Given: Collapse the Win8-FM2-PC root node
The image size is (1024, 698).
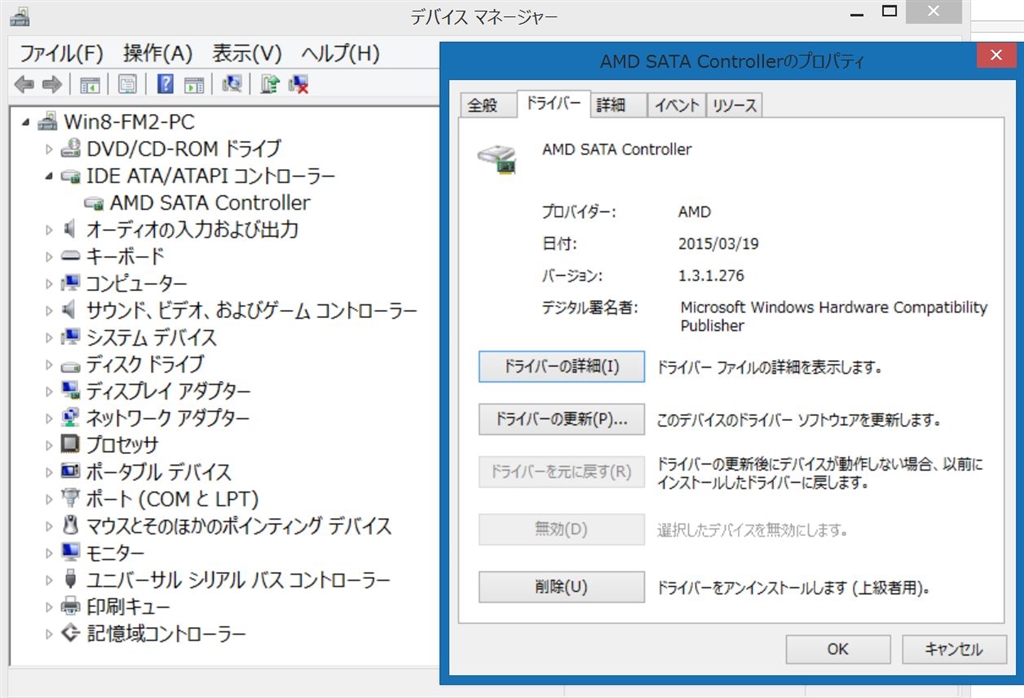Looking at the screenshot, I should click(x=25, y=122).
